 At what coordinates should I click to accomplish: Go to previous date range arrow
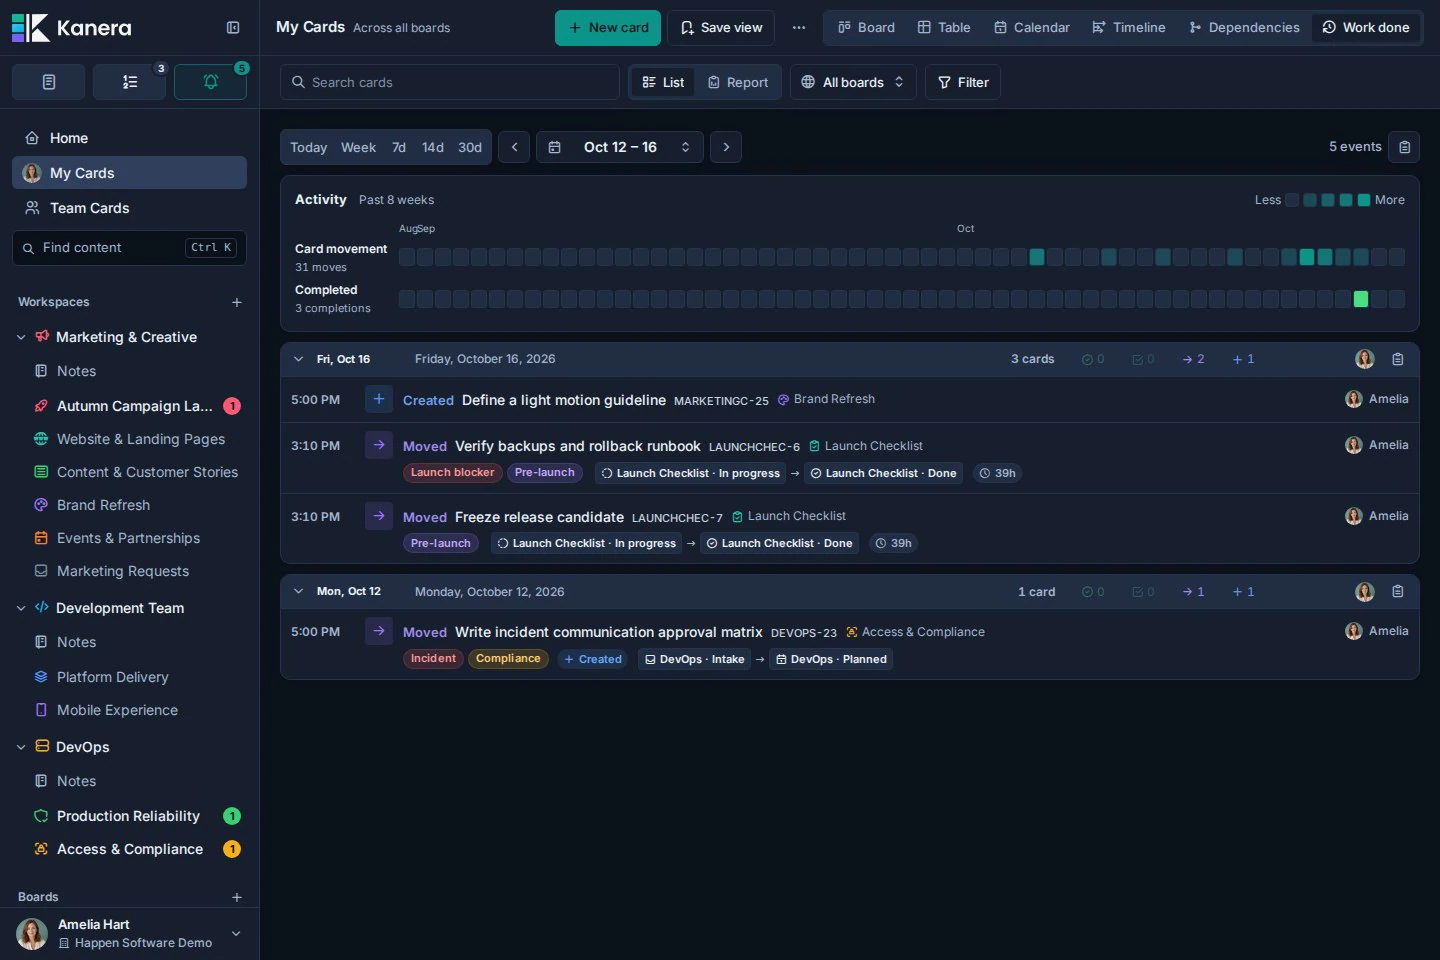coord(514,147)
